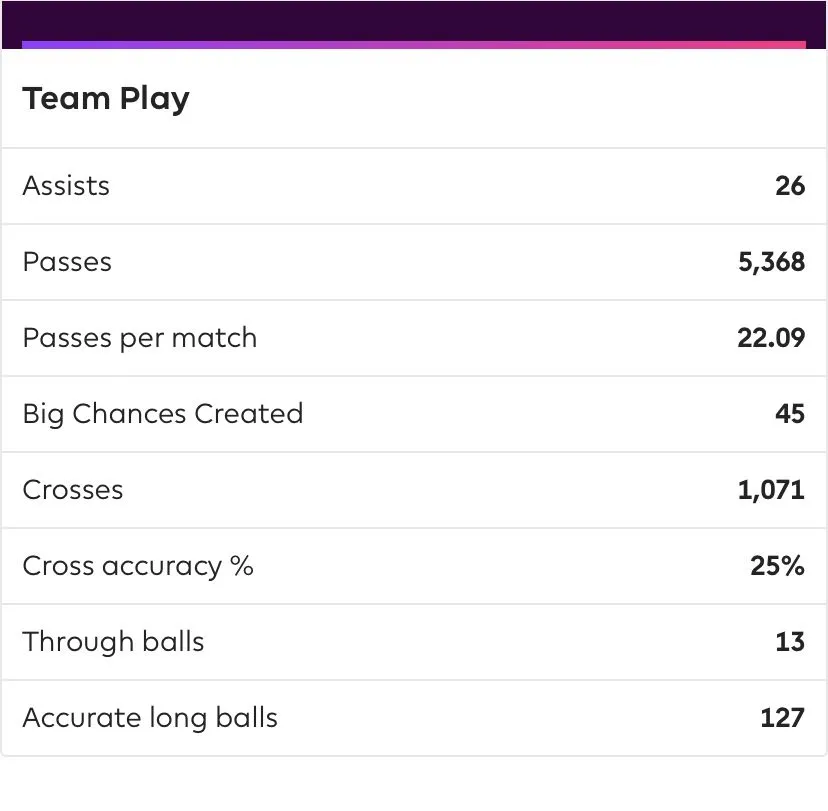The width and height of the screenshot is (828, 811).
Task: Select the 1,071 crosses value
Action: [x=771, y=490]
